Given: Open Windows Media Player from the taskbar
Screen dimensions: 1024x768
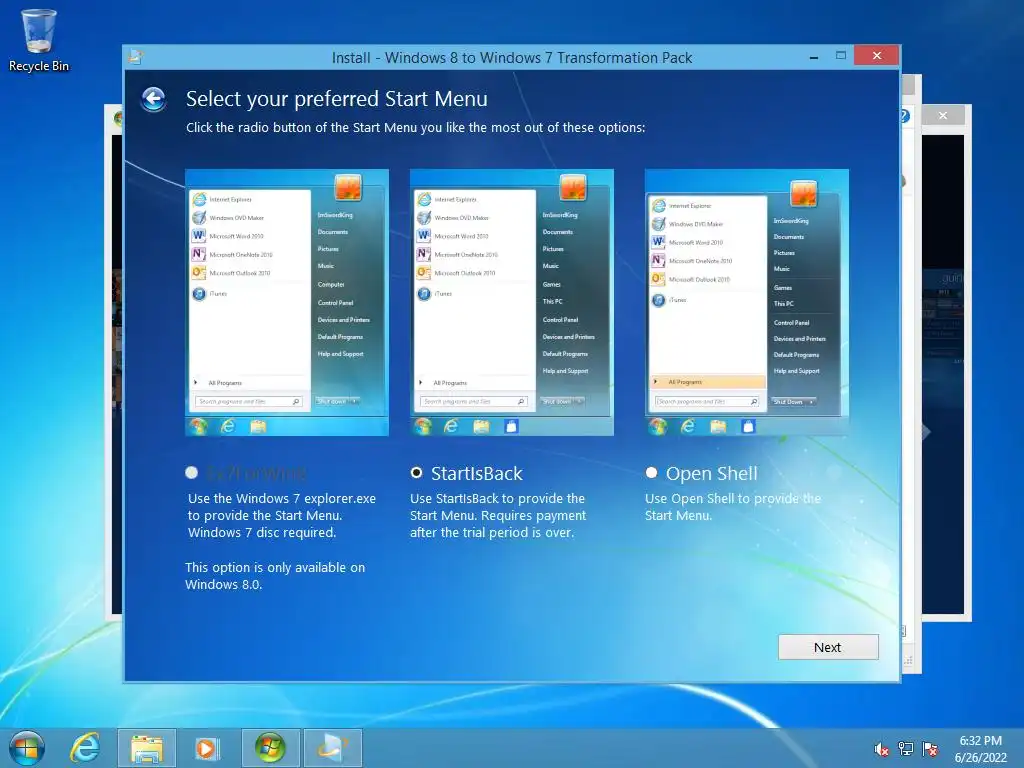Looking at the screenshot, I should tap(206, 748).
